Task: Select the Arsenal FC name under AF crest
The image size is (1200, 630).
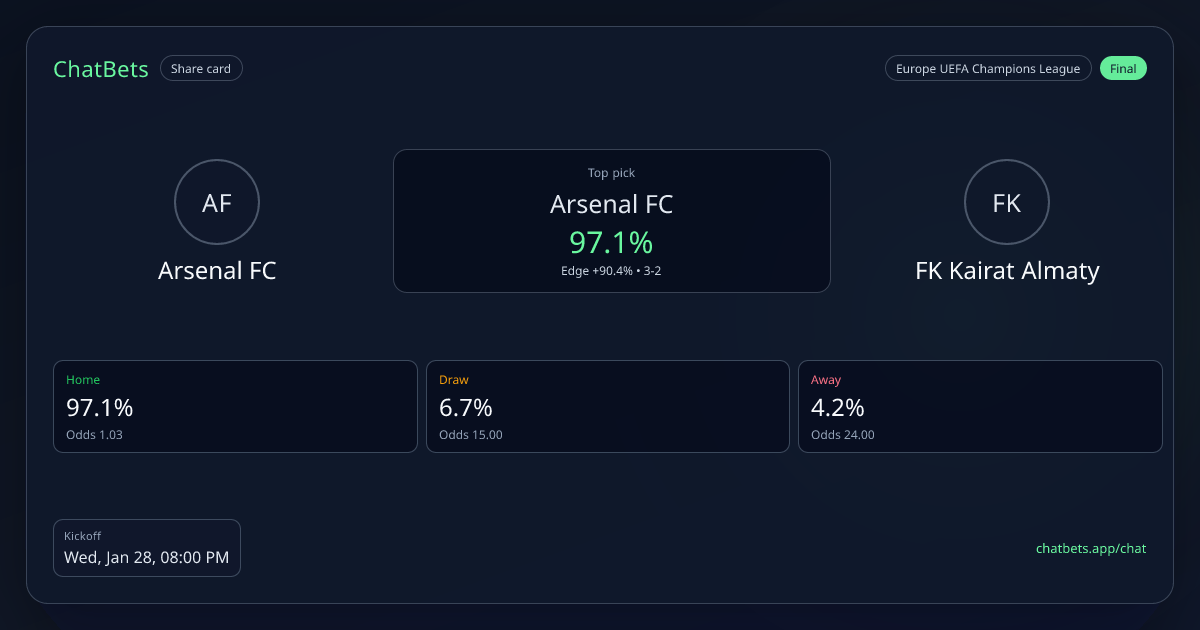Action: 217,271
